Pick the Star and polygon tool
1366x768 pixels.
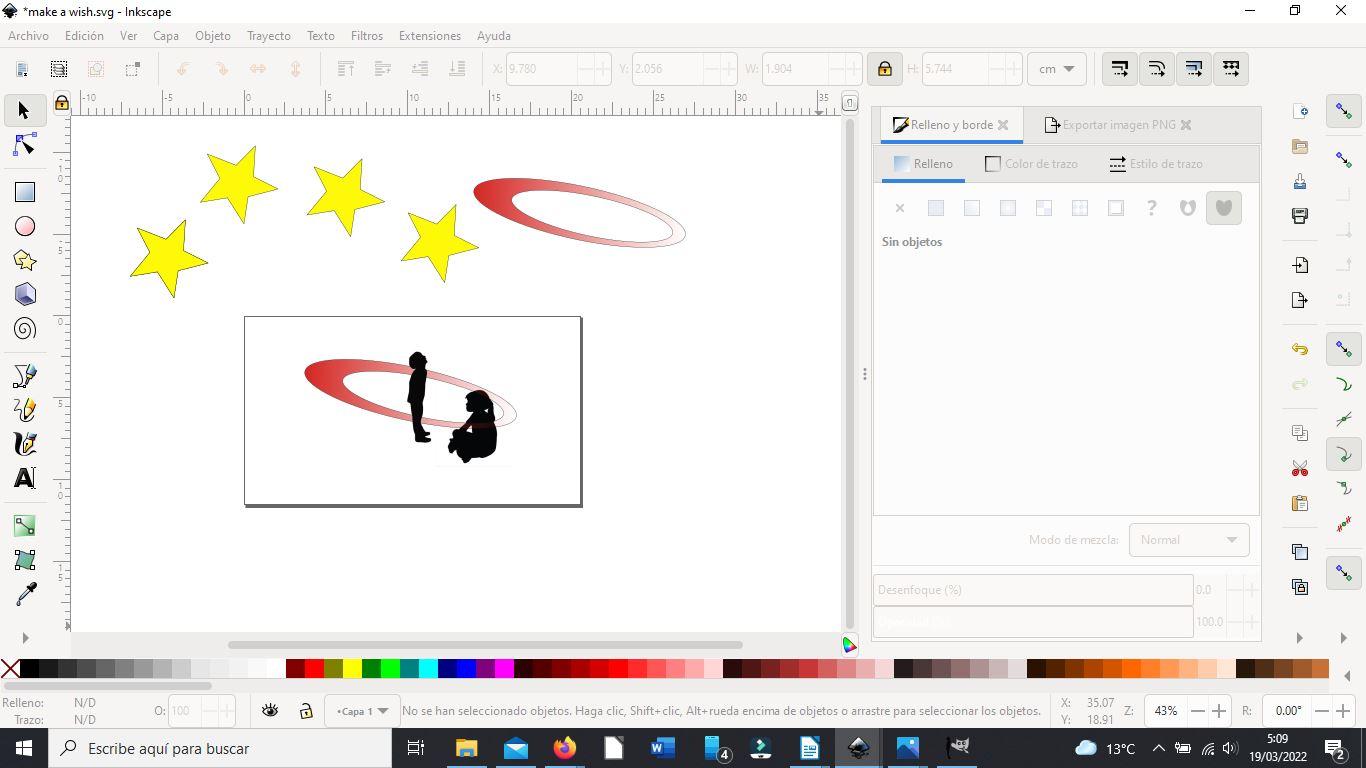click(24, 261)
